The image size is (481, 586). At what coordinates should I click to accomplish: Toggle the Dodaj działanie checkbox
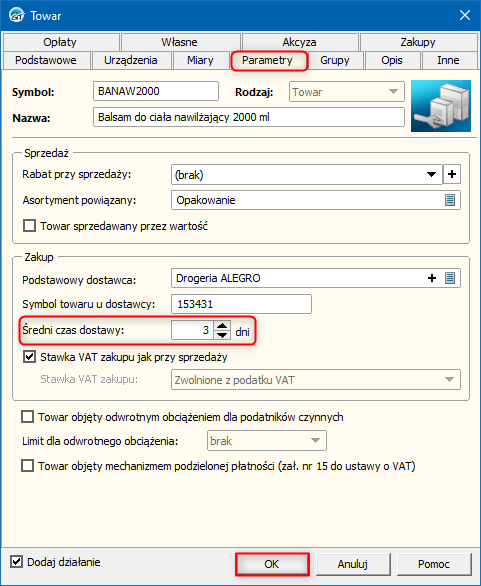[16, 561]
